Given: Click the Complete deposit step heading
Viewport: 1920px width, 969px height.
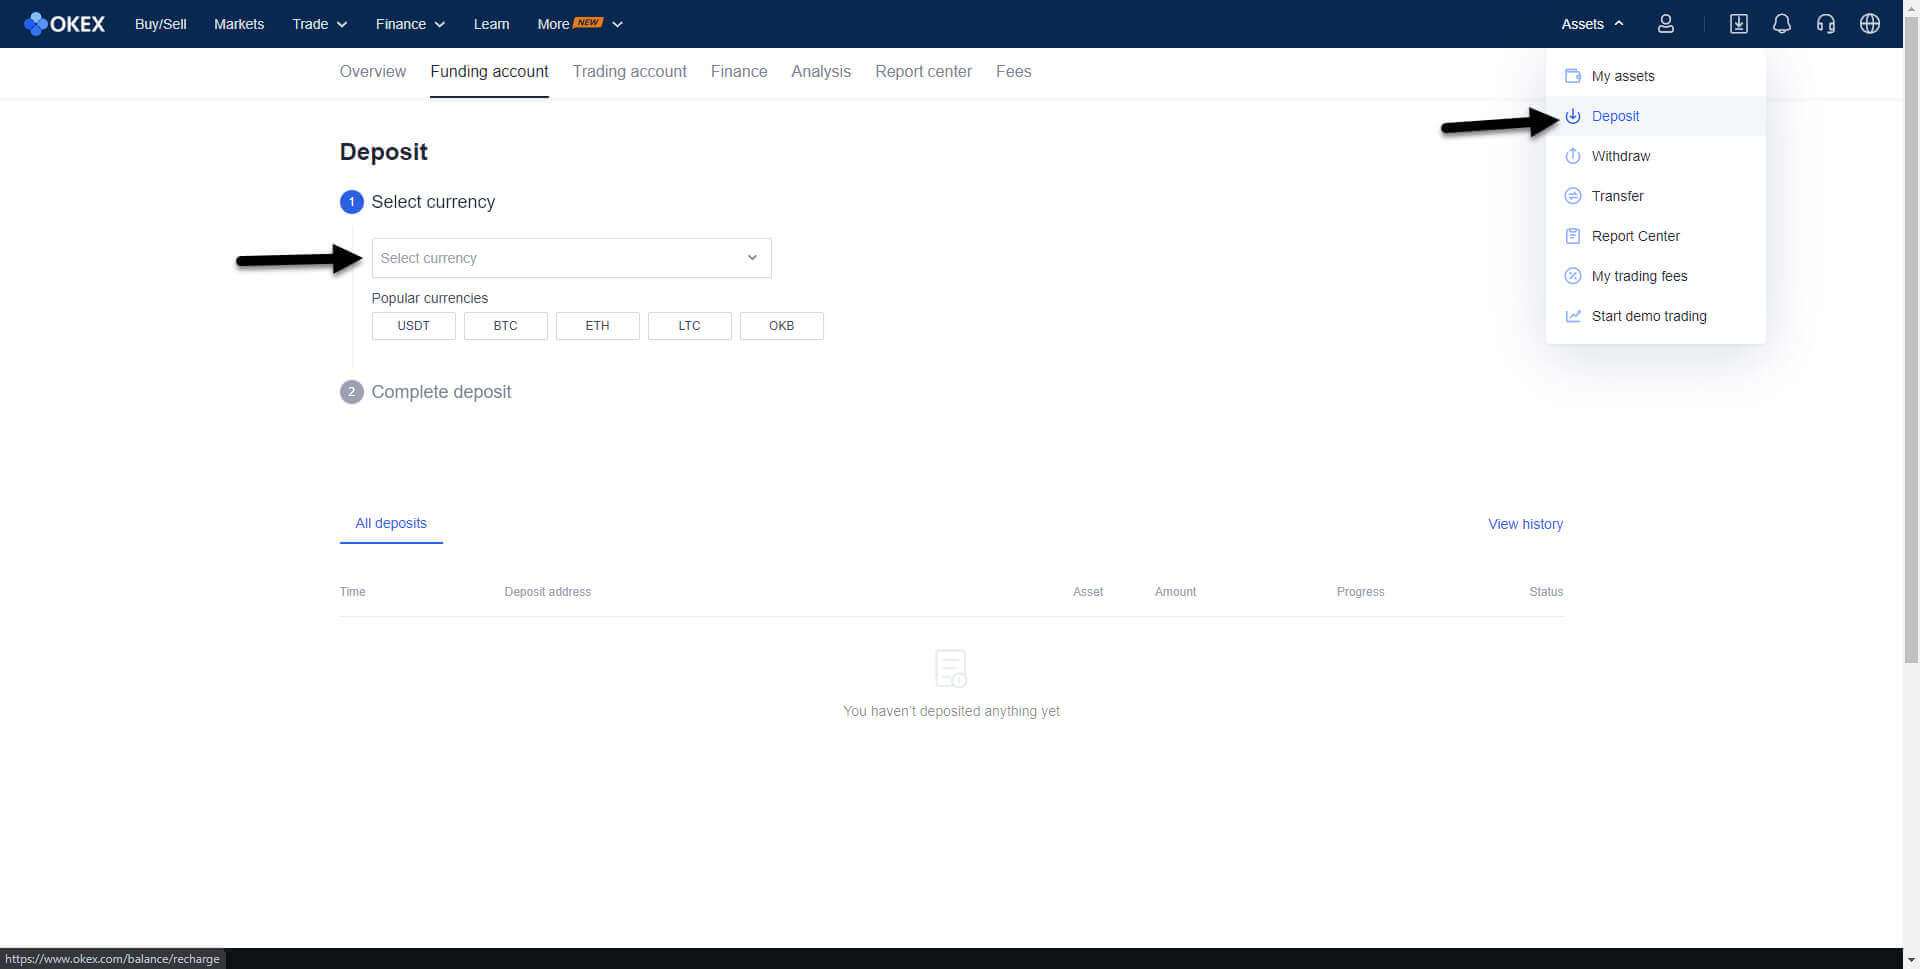Looking at the screenshot, I should [441, 392].
